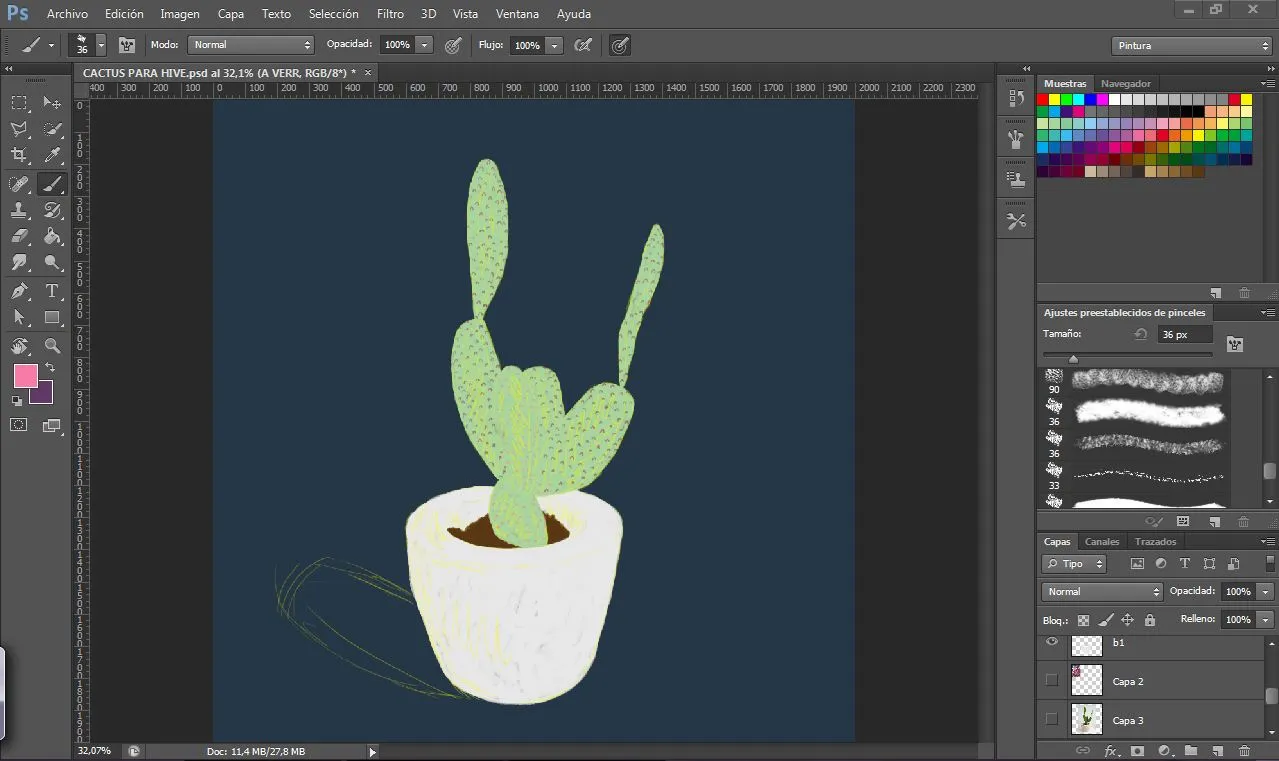The image size is (1279, 761).
Task: Toggle Quick Mask mode
Action: click(x=19, y=425)
